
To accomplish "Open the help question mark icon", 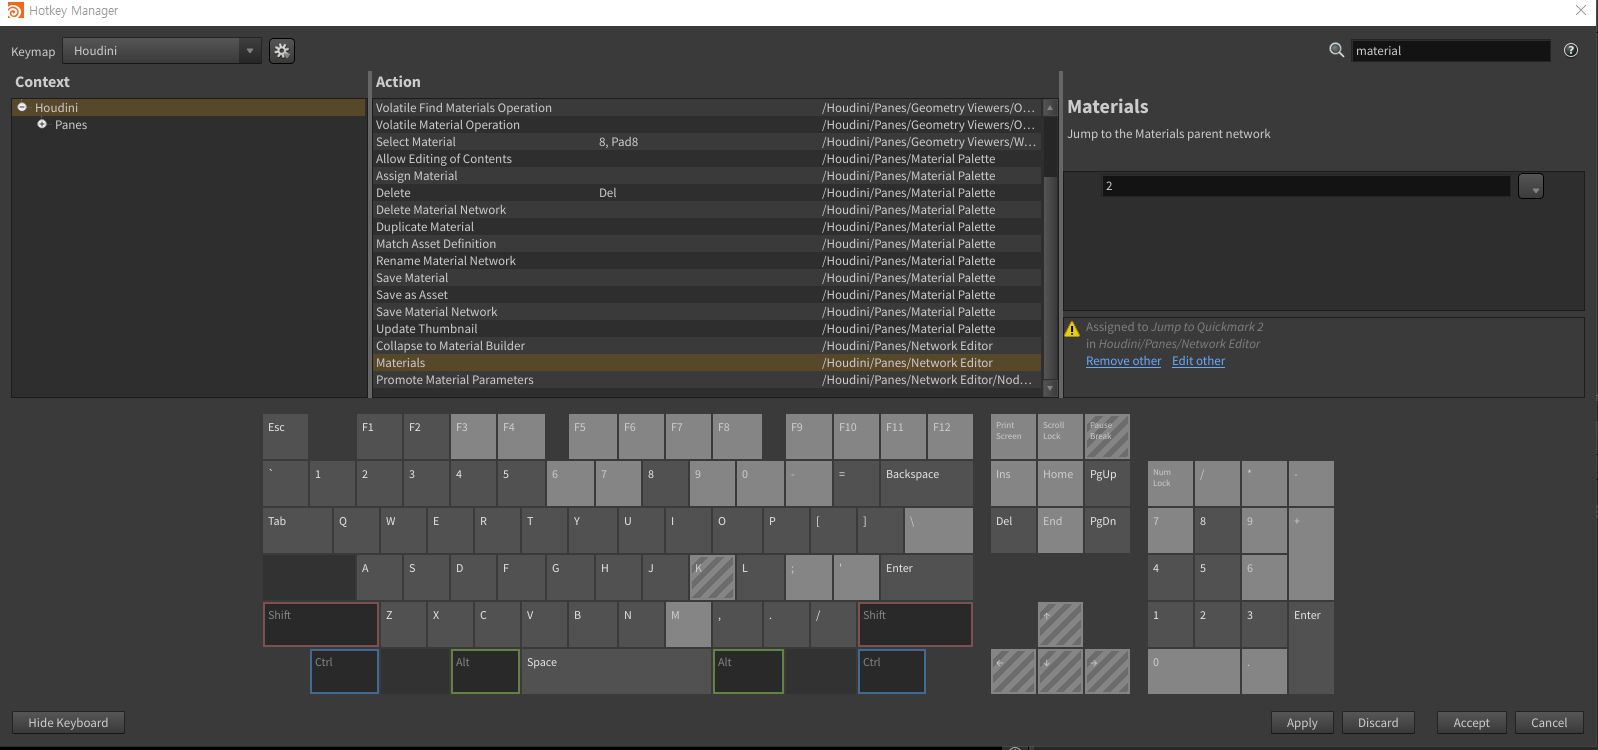I will [x=1571, y=50].
